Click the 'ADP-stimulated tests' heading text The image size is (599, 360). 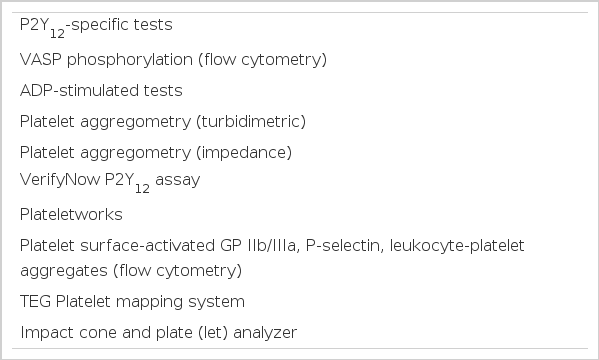pyautogui.click(x=101, y=91)
